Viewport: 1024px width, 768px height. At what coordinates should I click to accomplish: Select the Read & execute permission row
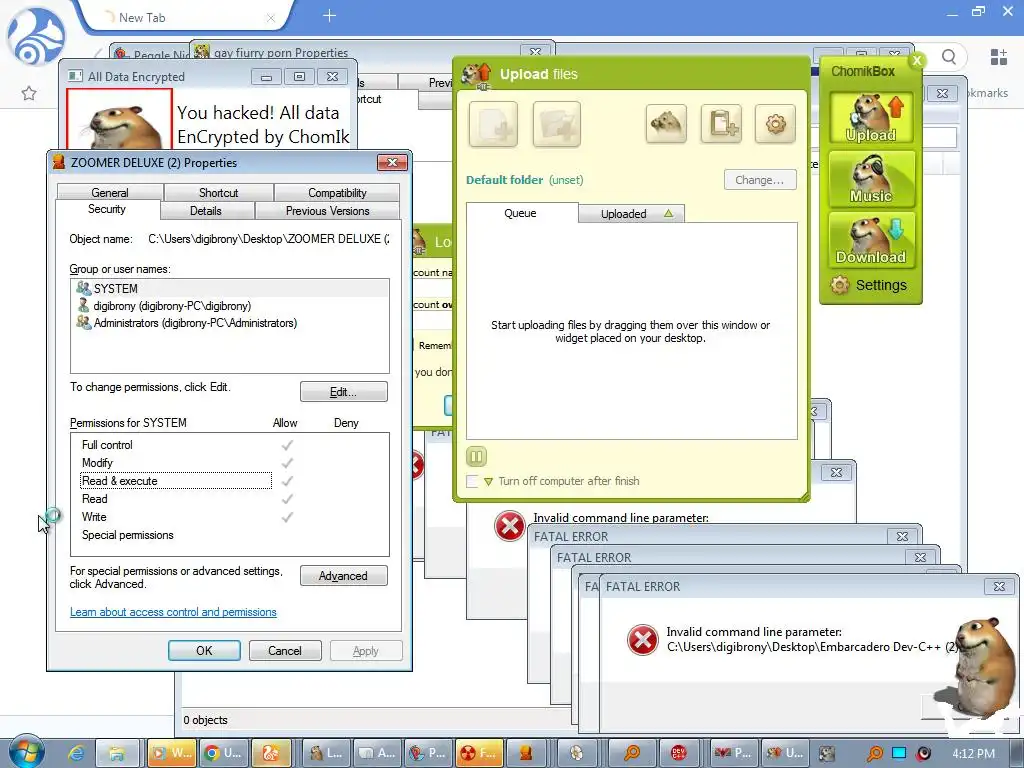point(230,481)
